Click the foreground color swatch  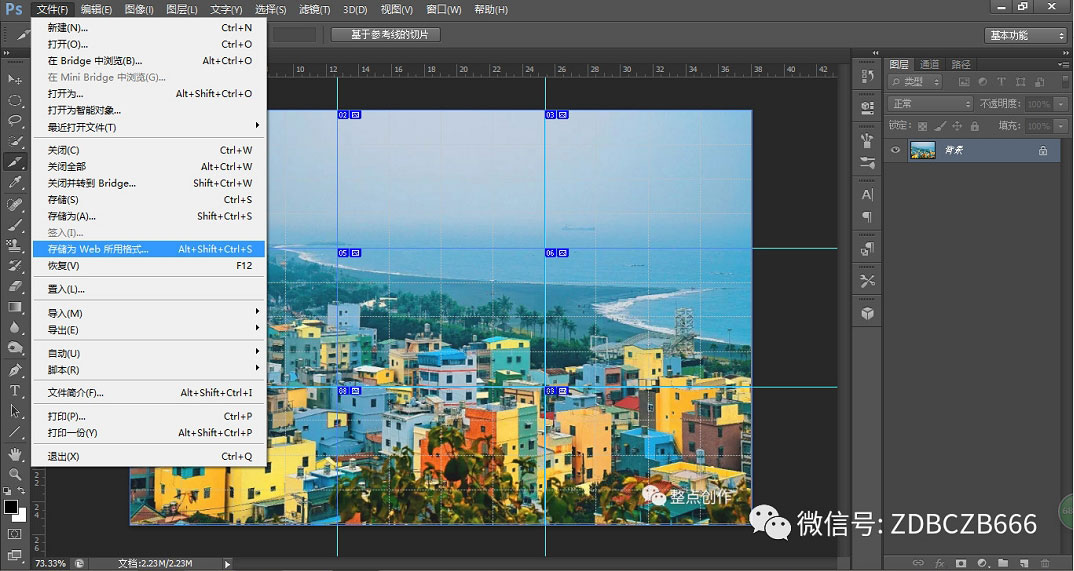(x=11, y=507)
